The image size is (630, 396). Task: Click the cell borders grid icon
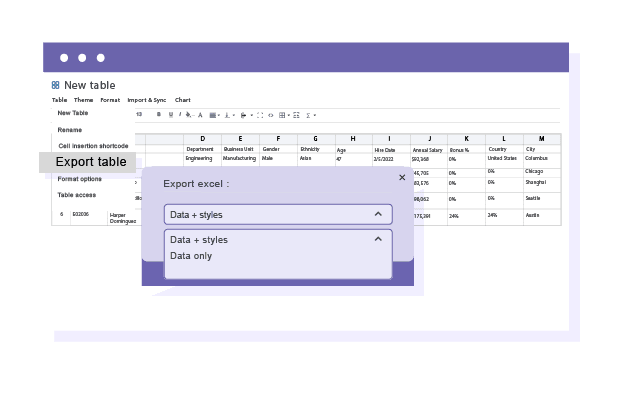point(282,115)
